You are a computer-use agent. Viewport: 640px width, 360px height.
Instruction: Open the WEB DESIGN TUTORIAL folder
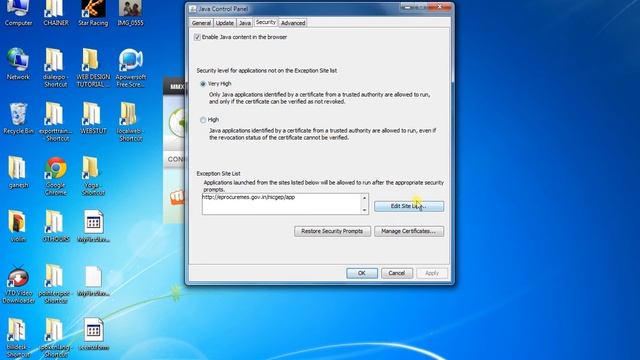(93, 68)
